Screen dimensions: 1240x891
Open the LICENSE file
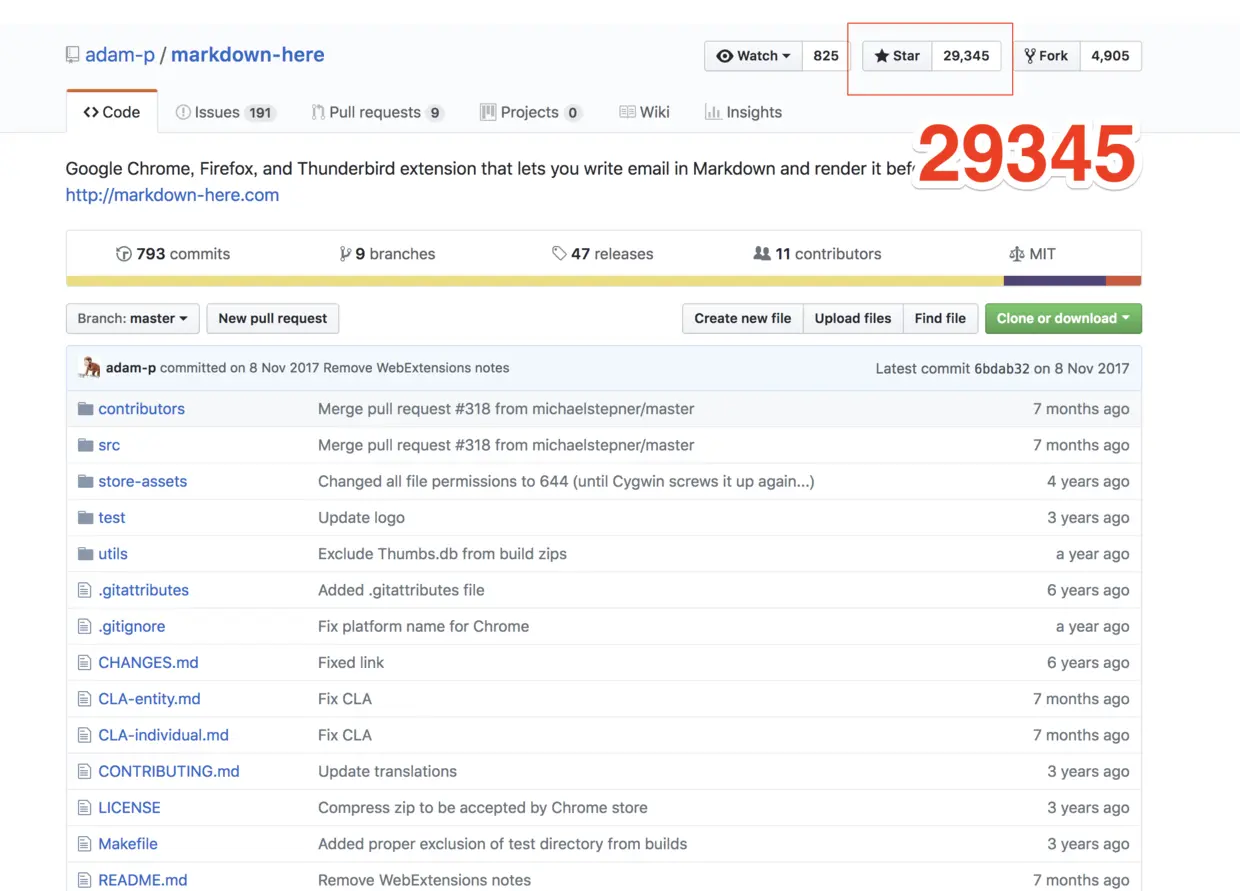pos(129,808)
